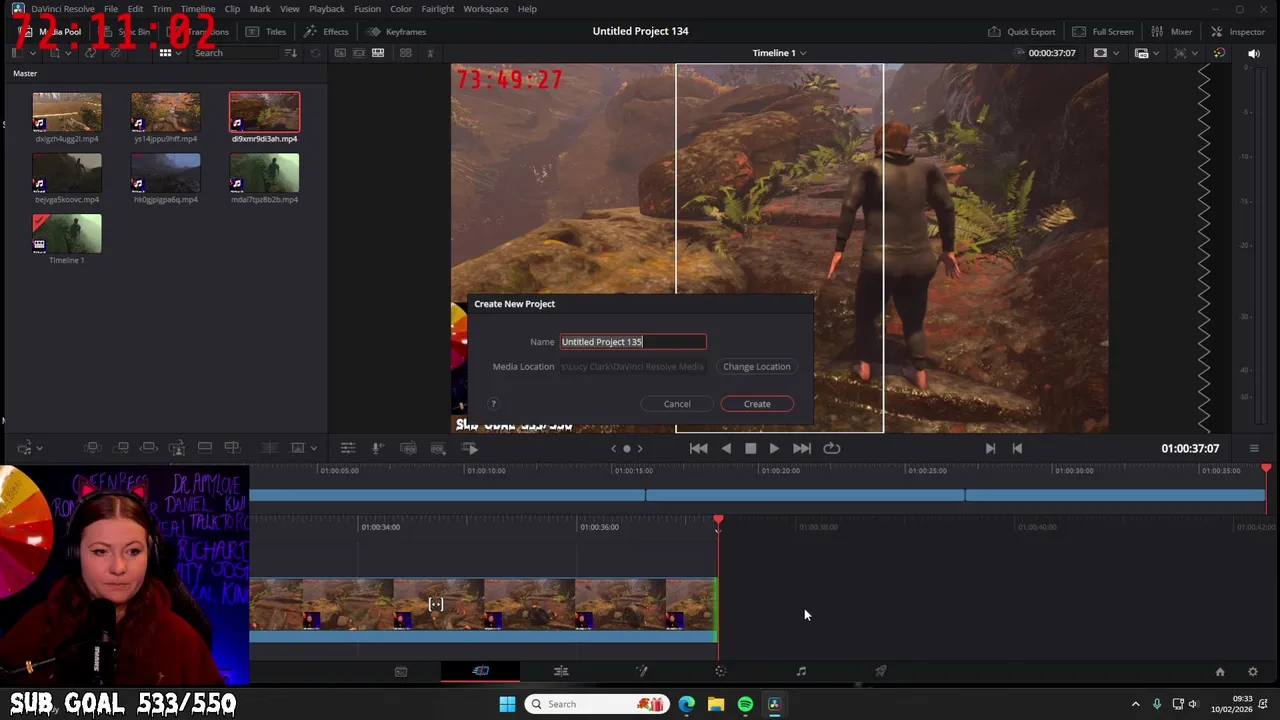Click the voiceover microphone tool icon
Image resolution: width=1280 pixels, height=720 pixels.
(378, 448)
